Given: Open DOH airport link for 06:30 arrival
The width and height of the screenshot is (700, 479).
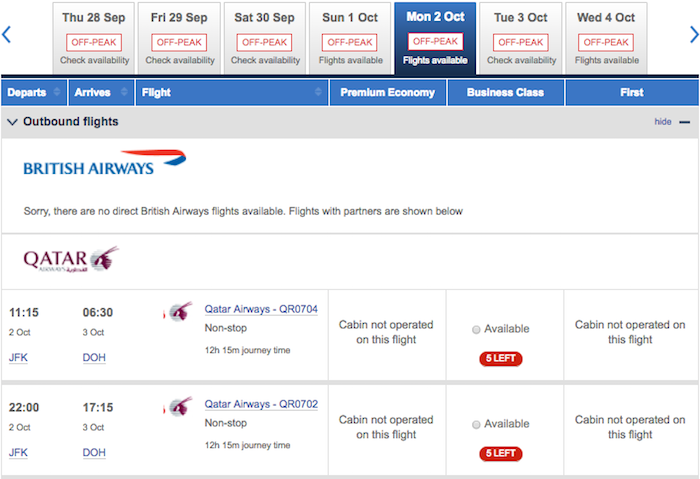Looking at the screenshot, I should [x=94, y=358].
